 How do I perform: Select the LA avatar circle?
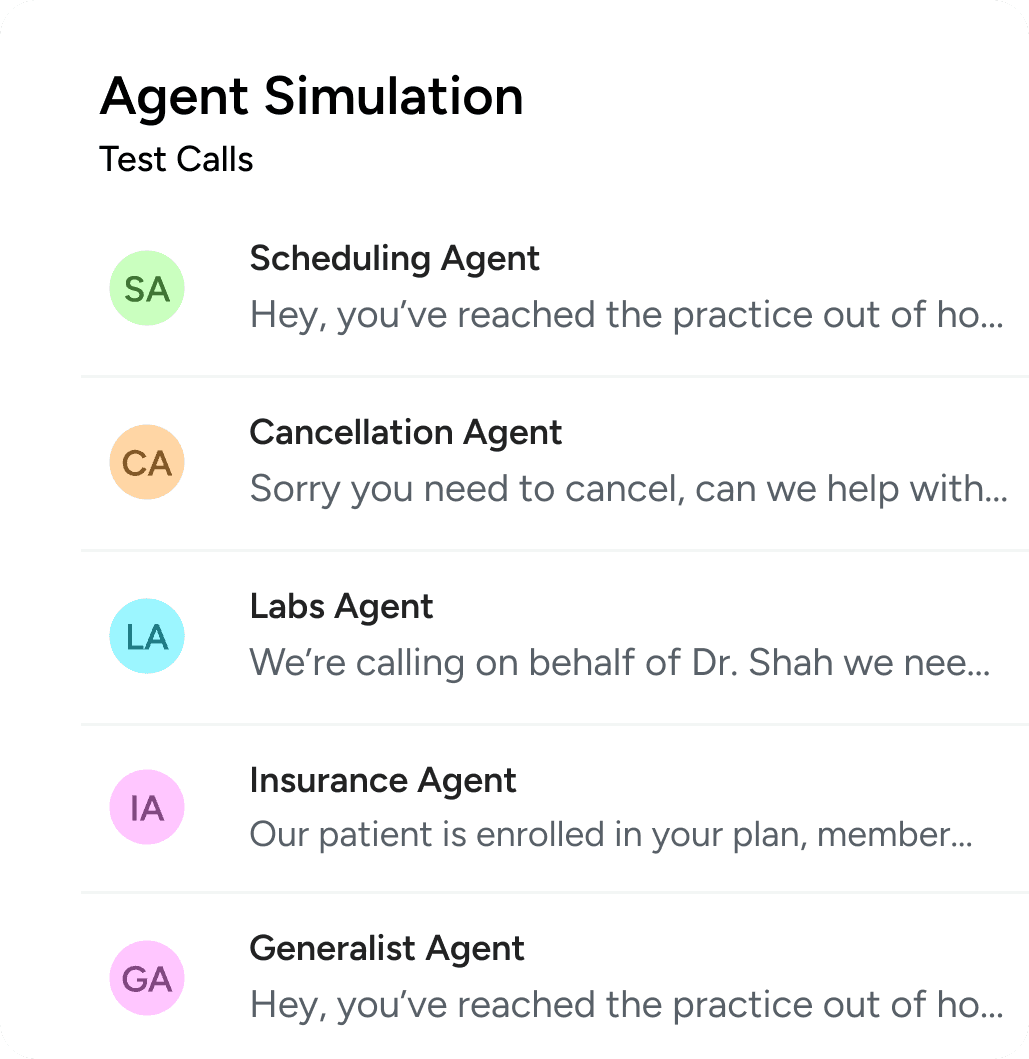click(146, 636)
